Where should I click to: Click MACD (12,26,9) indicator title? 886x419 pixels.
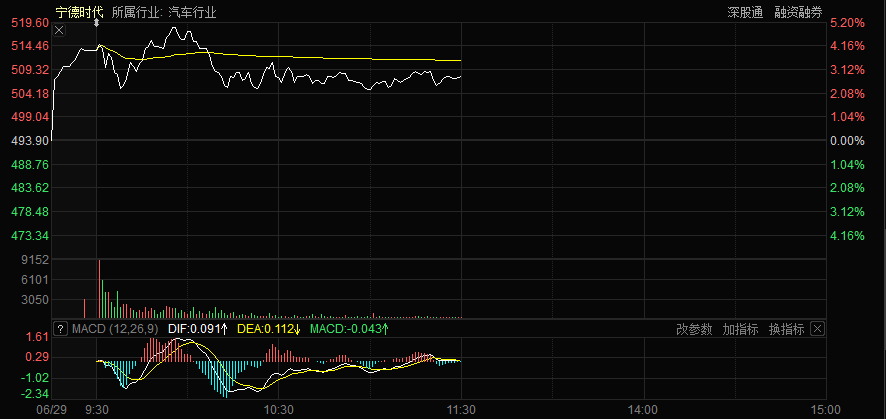[x=116, y=329]
